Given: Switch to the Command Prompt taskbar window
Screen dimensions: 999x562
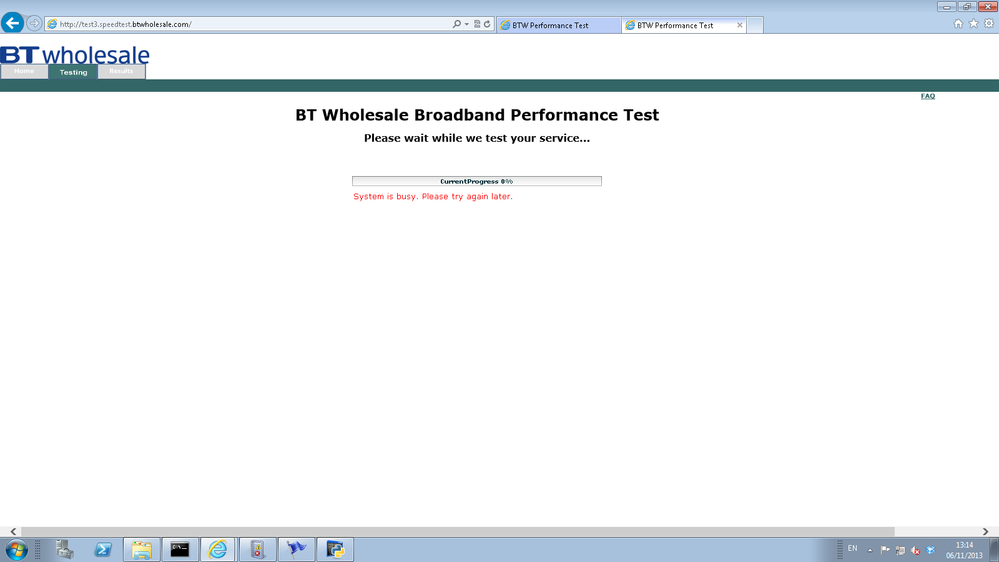Looking at the screenshot, I should (x=180, y=549).
